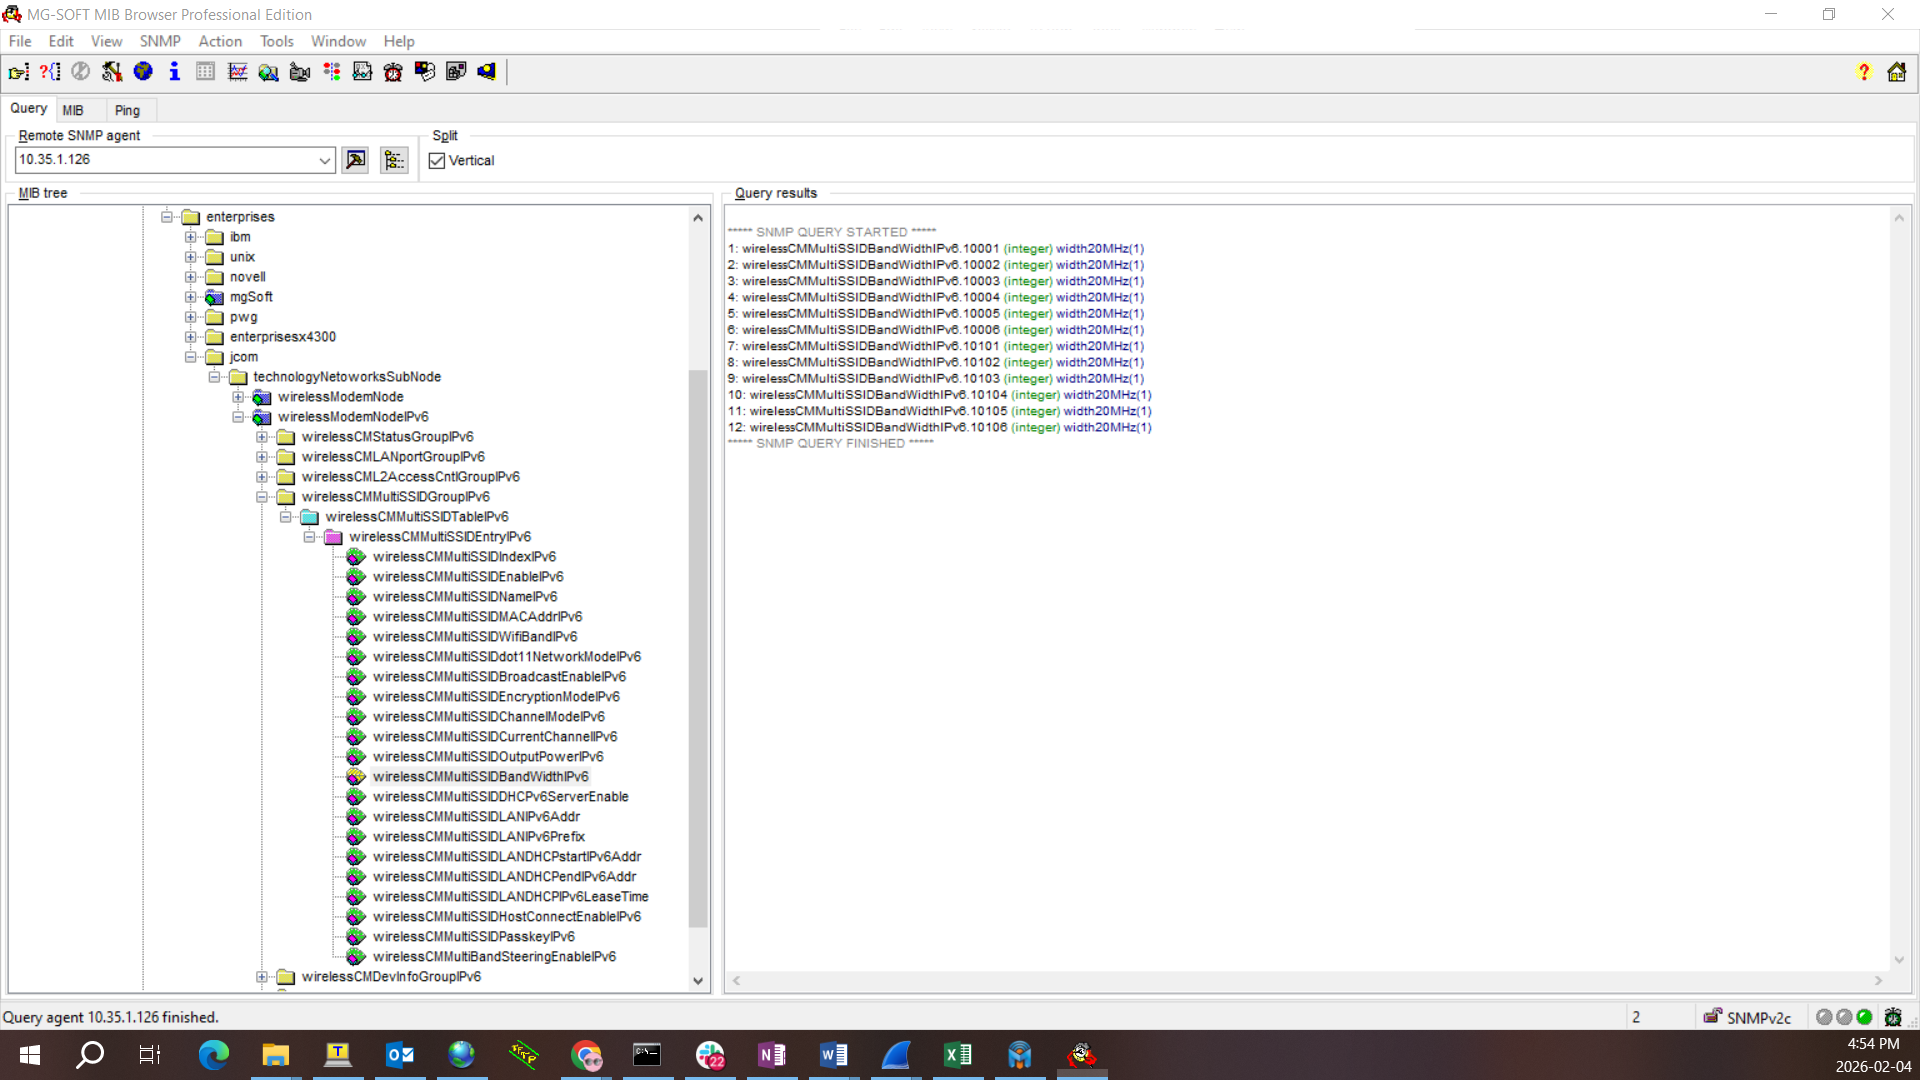Click the hammer SNMP preferences button
Viewport: 1920px width, 1080px height.
point(112,72)
